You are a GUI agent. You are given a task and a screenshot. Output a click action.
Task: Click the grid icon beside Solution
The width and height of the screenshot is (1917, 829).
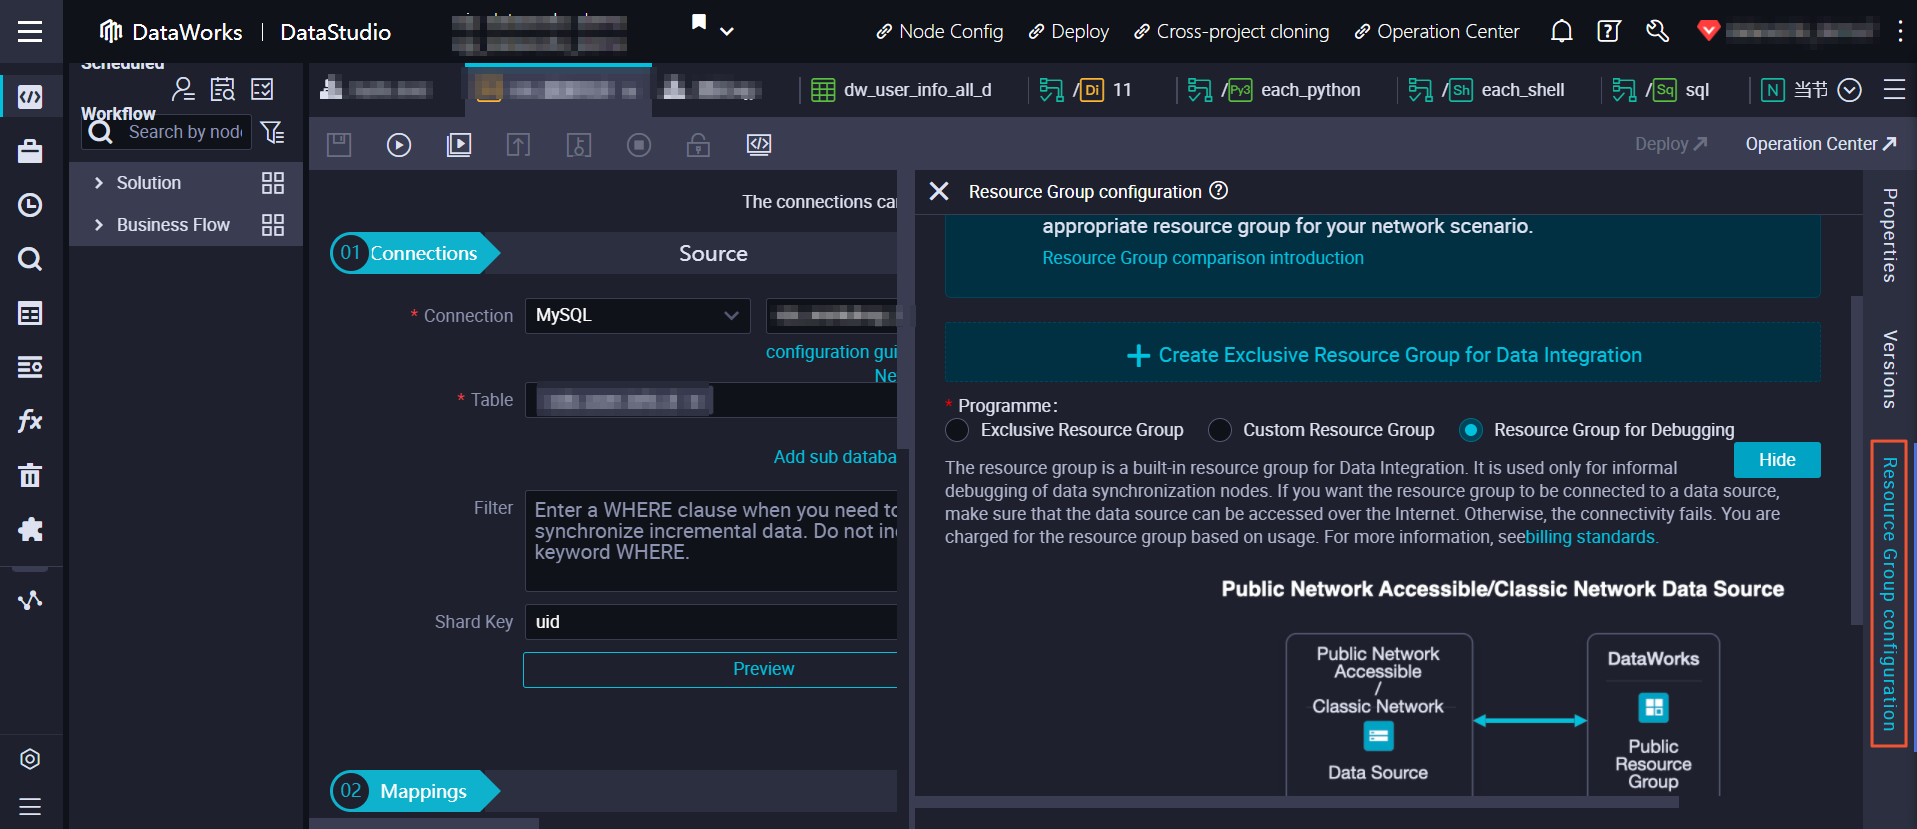273,183
